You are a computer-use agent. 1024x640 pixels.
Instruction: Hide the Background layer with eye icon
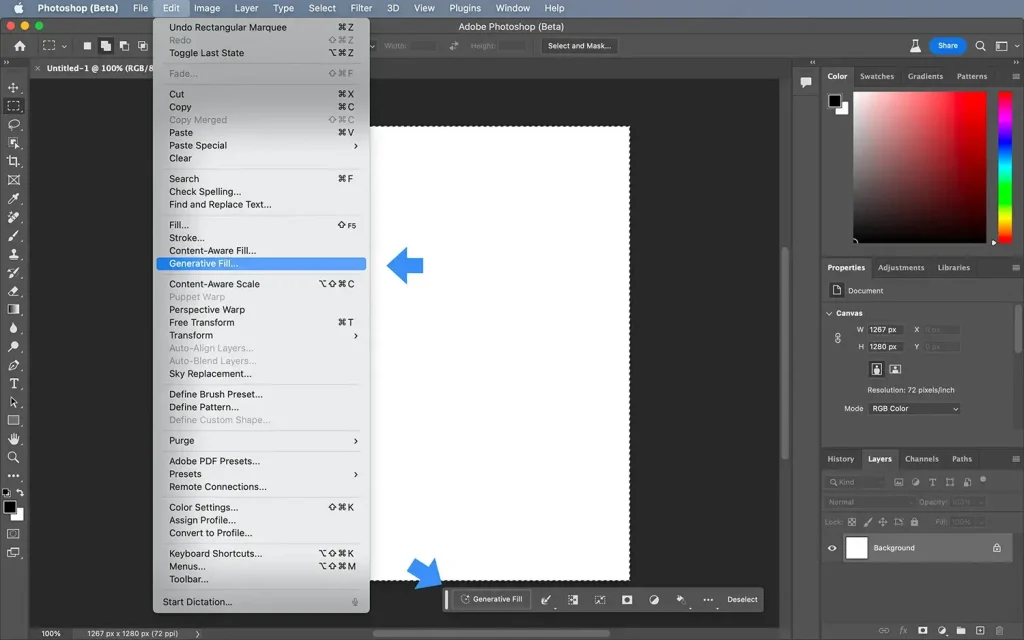(832, 548)
